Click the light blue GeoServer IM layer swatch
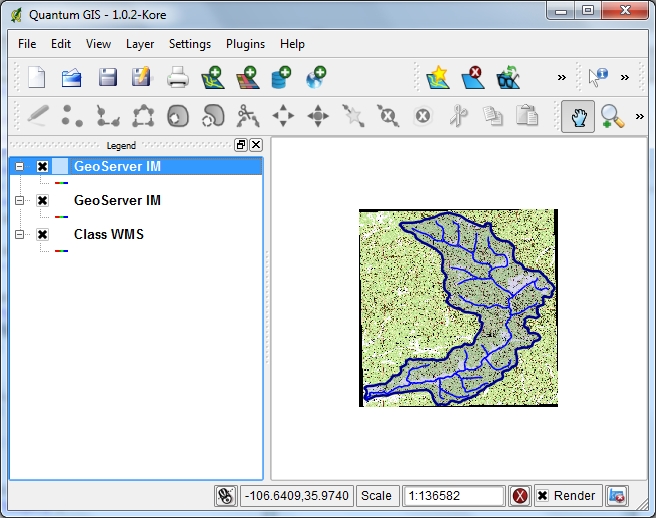This screenshot has width=656, height=518. [60, 167]
